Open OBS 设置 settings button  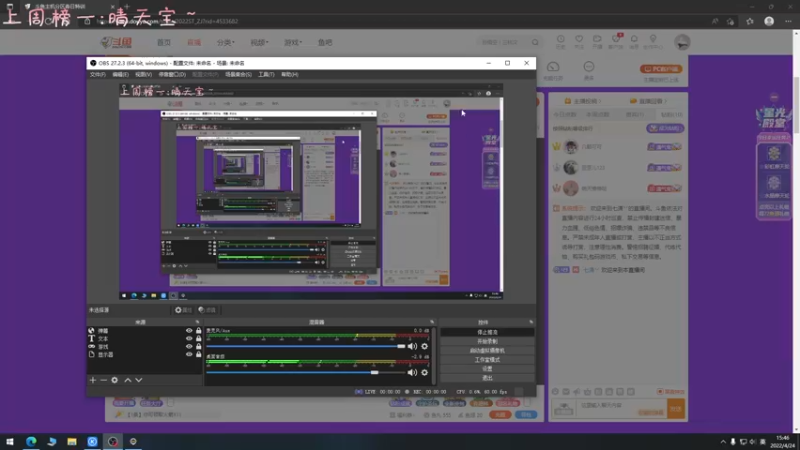(487, 369)
